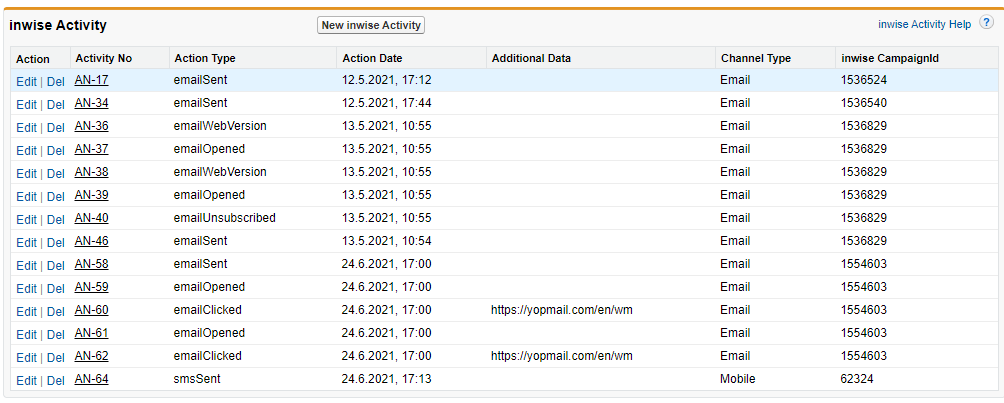Click the New inwise Activity button
Viewport: 1004px width, 403px height.
tap(371, 25)
